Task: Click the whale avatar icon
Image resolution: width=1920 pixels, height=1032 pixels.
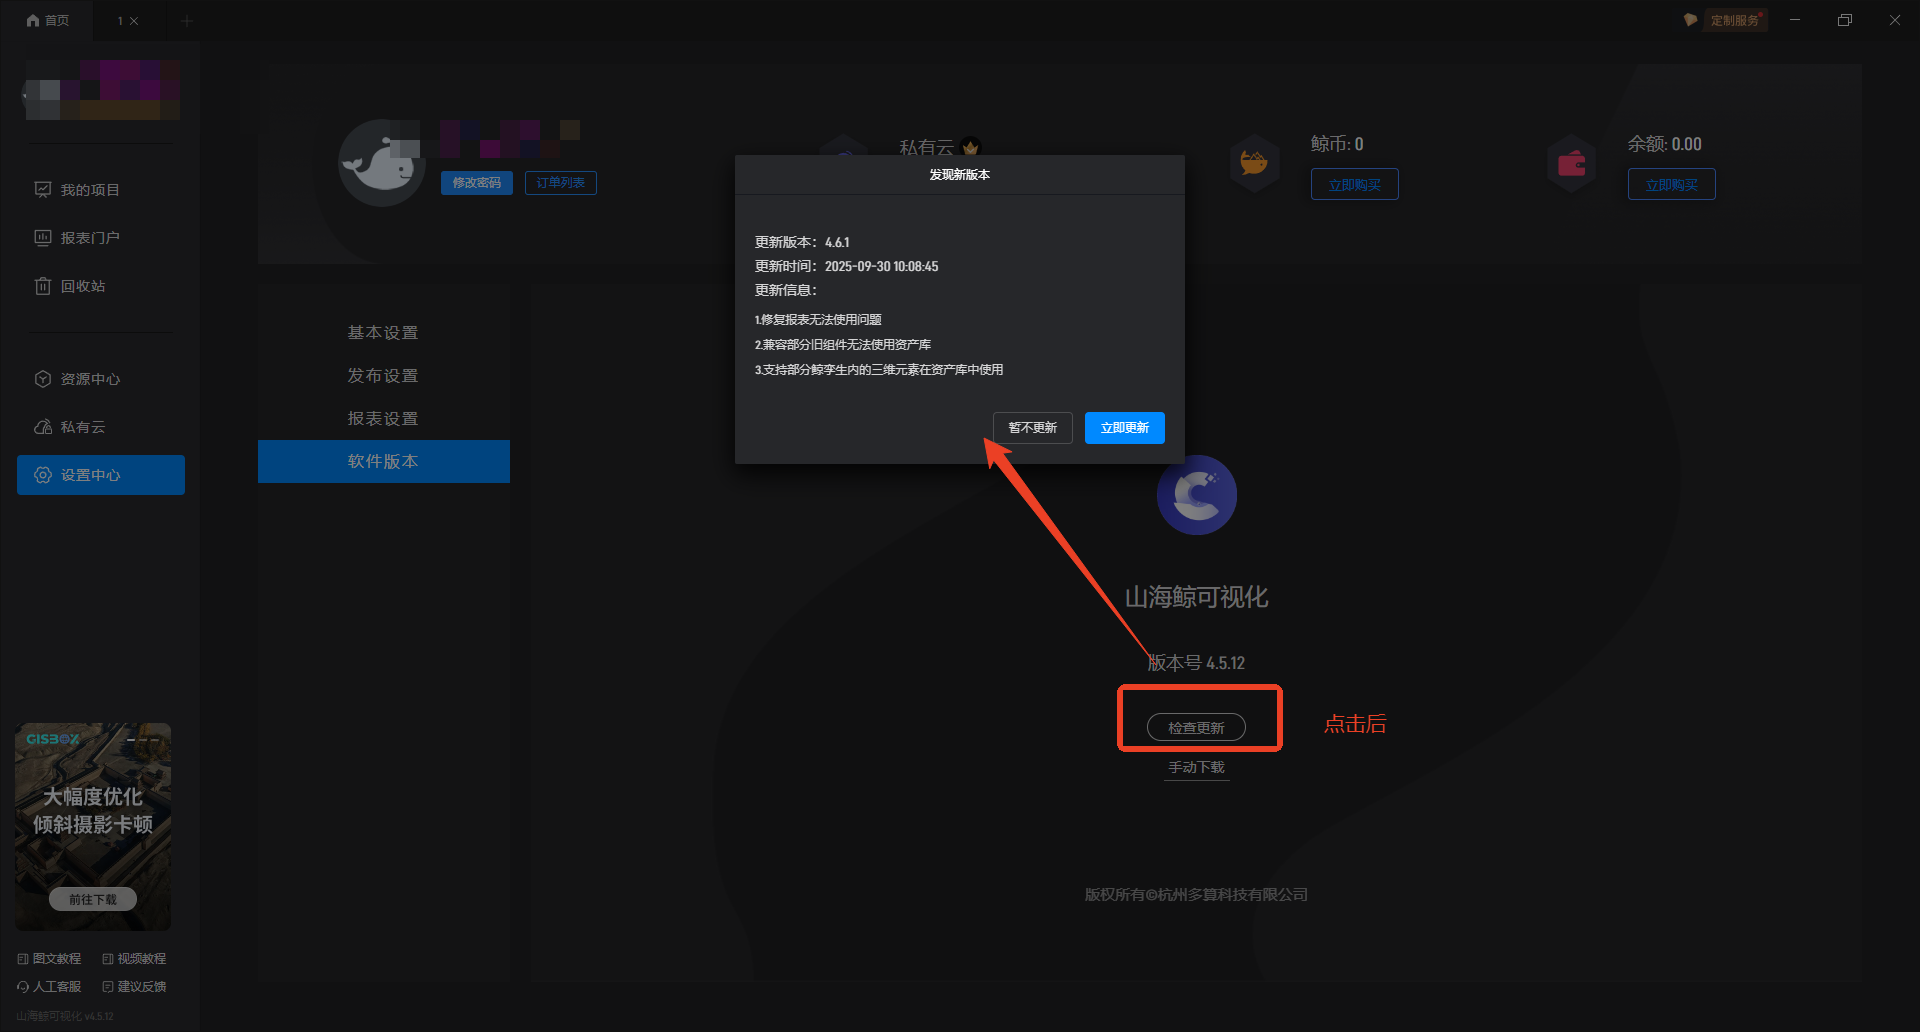Action: [381, 163]
